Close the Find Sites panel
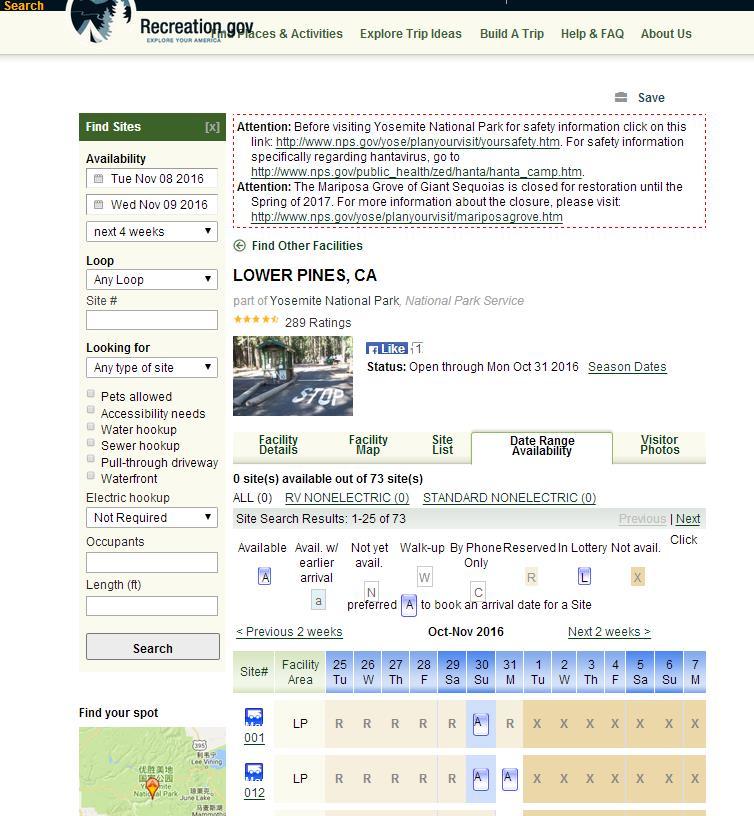 (212, 127)
